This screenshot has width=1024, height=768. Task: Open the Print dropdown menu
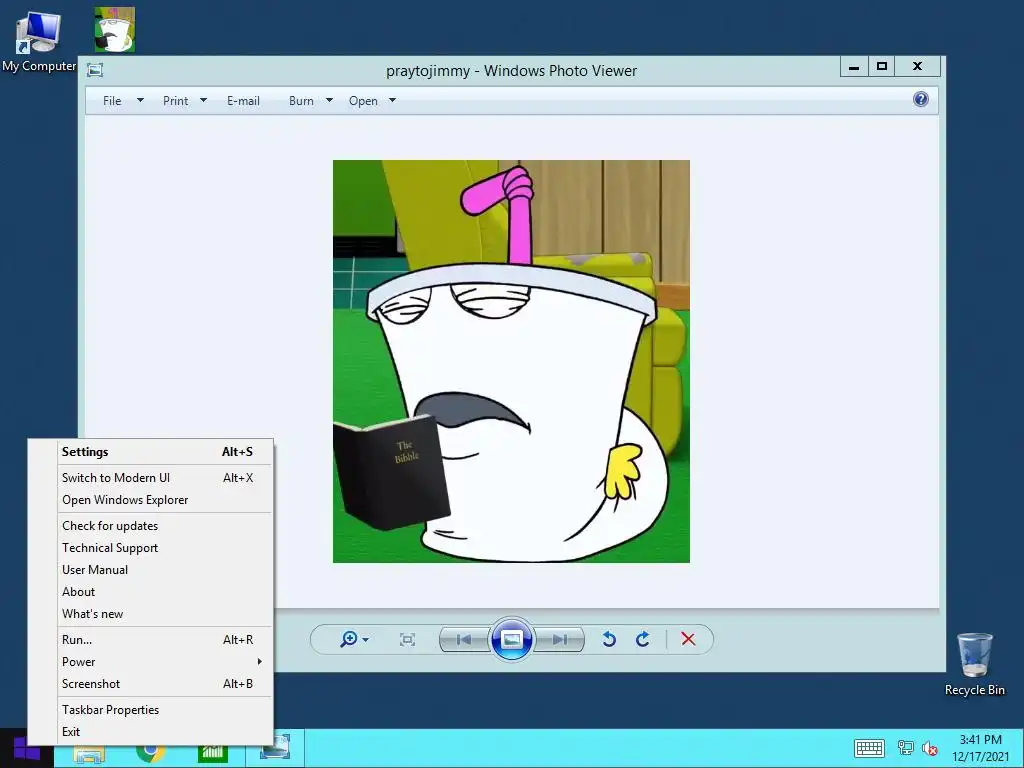click(x=185, y=101)
